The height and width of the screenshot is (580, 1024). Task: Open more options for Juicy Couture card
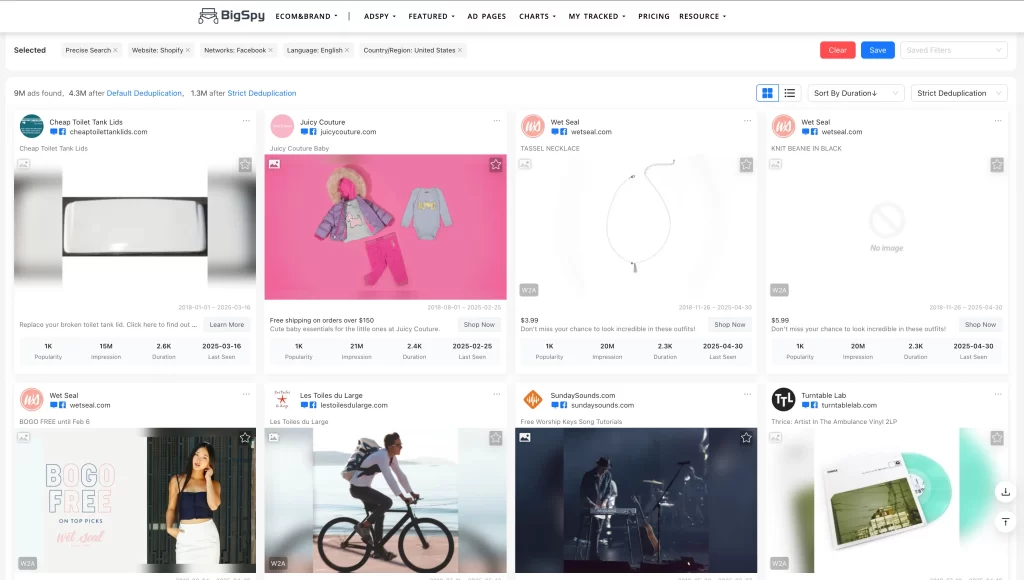pyautogui.click(x=497, y=121)
